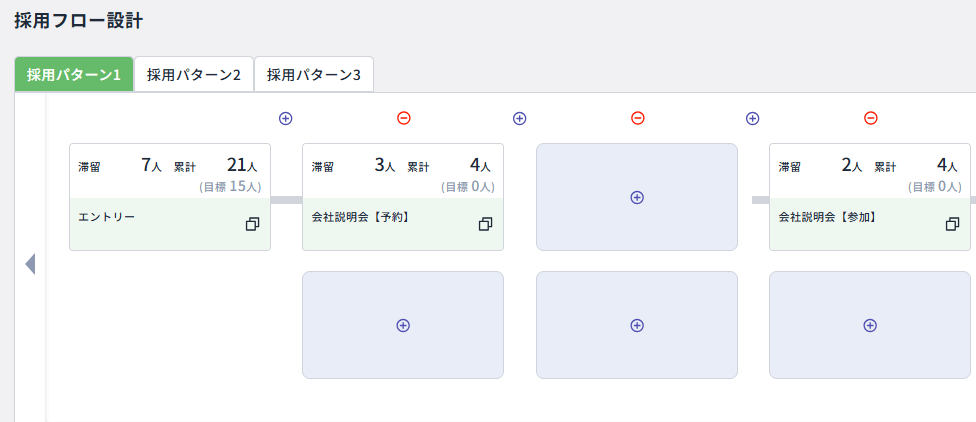Add a step below 会社説明会【予約】 card
The width and height of the screenshot is (976, 422).
(403, 325)
